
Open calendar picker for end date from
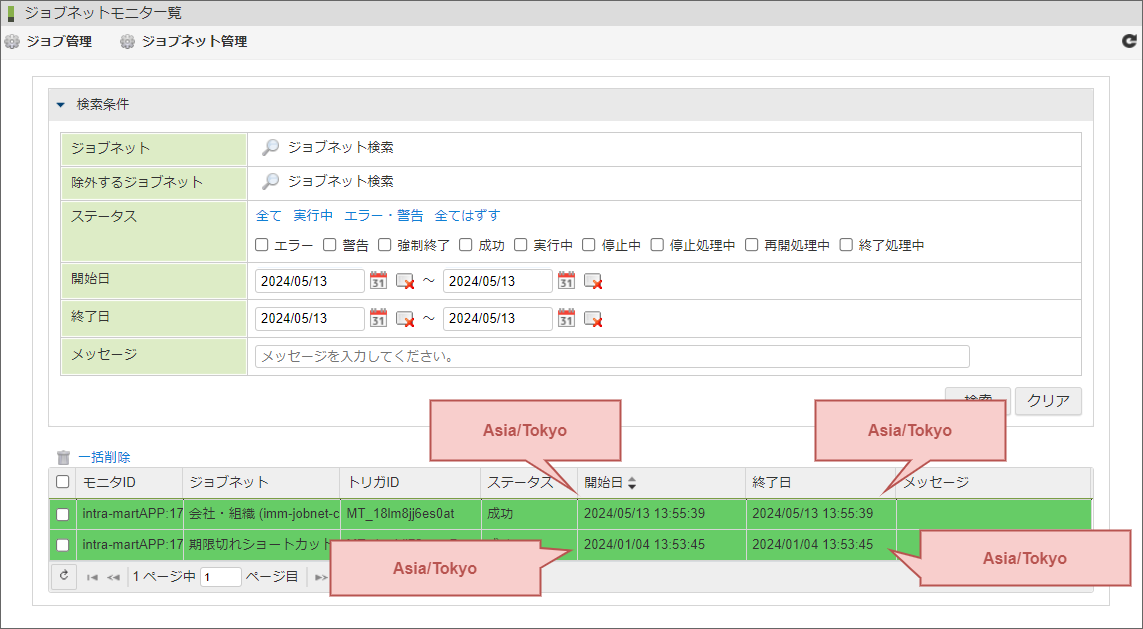tap(378, 319)
